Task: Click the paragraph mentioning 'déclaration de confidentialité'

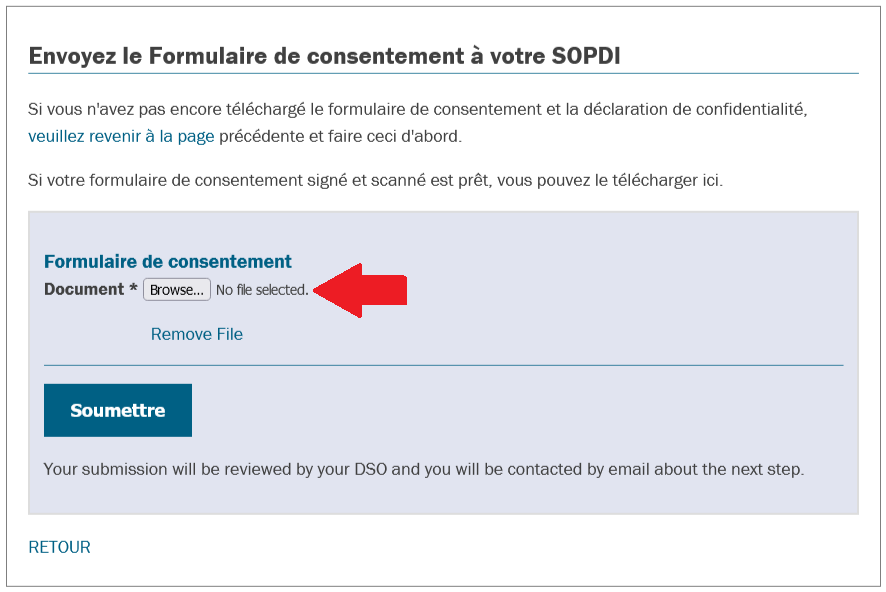Action: pos(418,123)
